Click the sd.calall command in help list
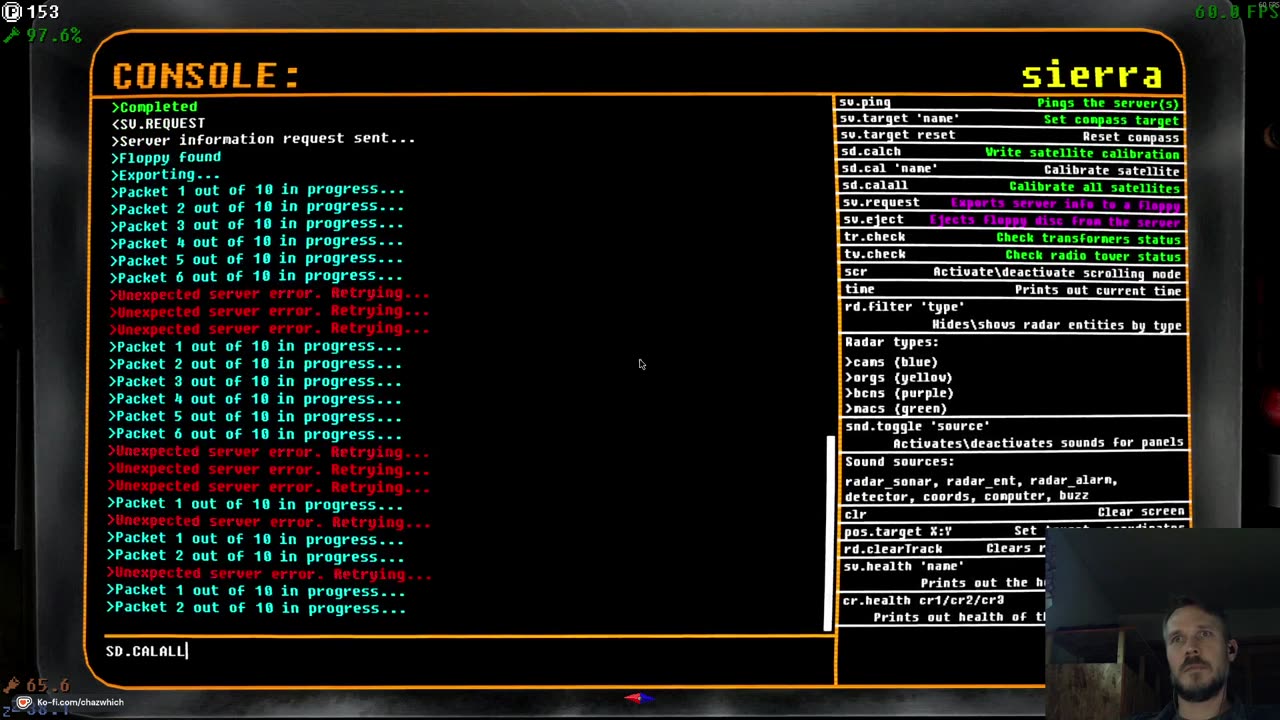 point(875,185)
